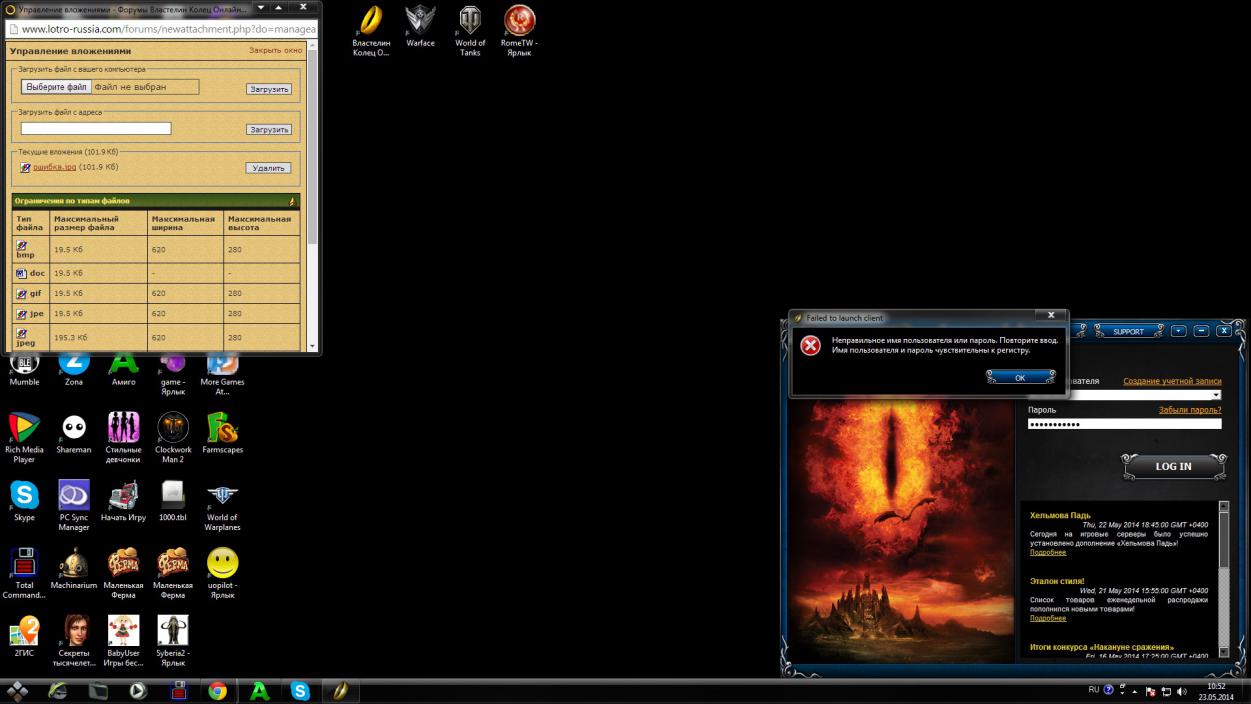Click the RU language indicator in the taskbar

(x=1094, y=690)
